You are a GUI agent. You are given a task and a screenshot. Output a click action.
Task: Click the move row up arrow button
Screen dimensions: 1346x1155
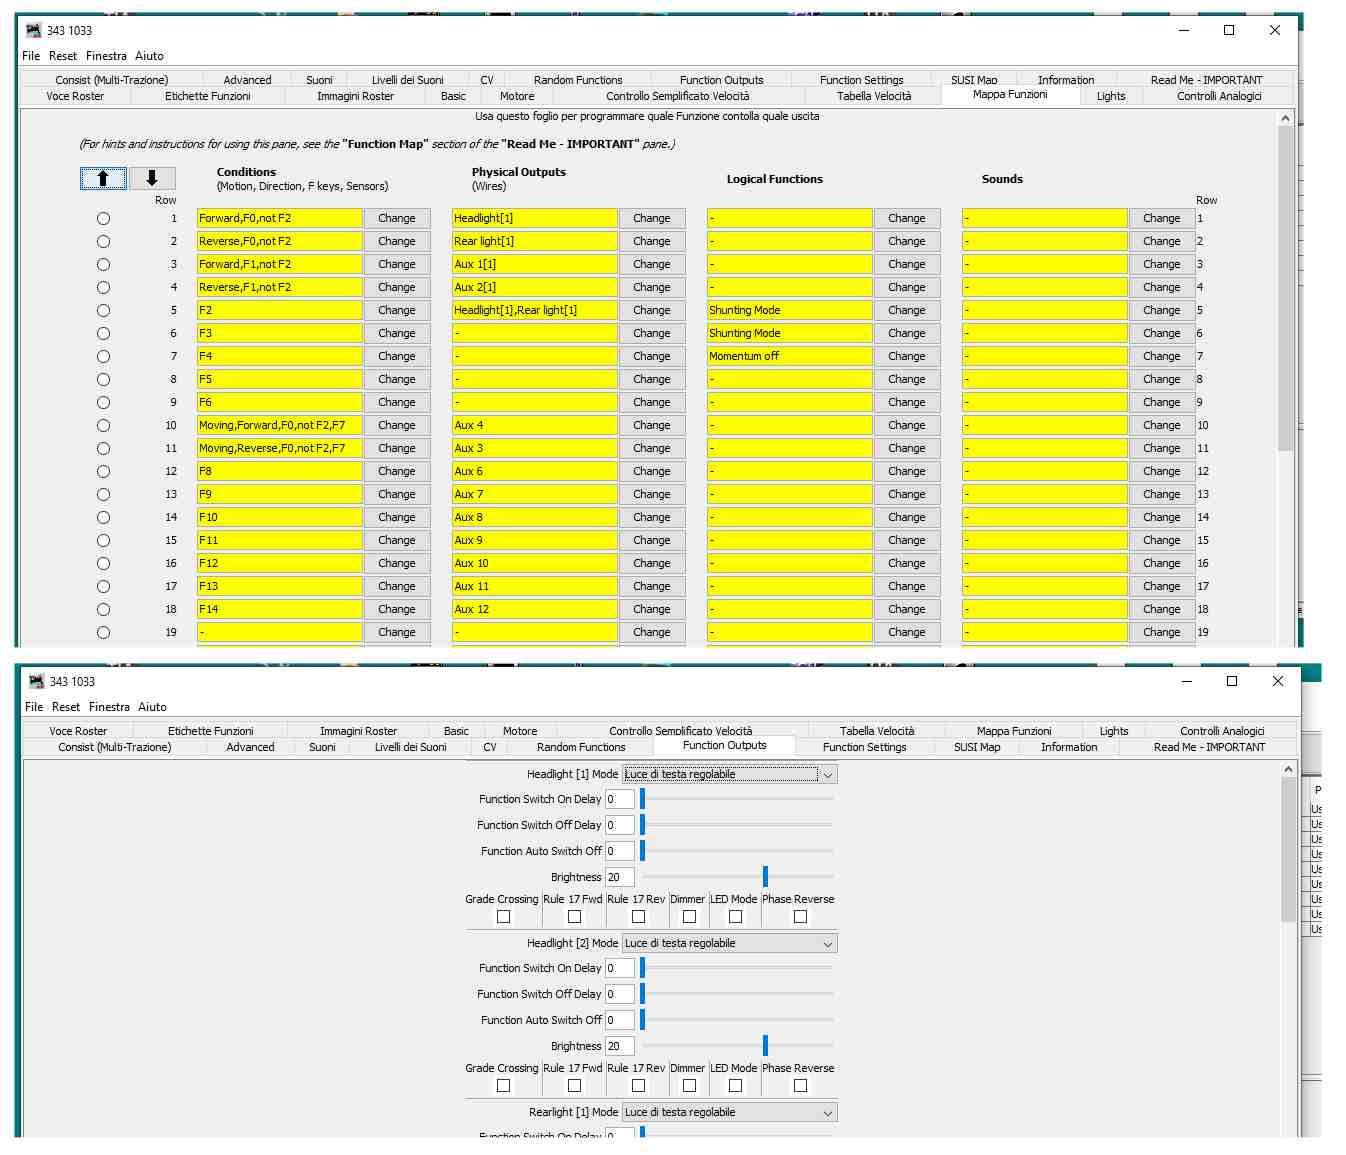(103, 178)
